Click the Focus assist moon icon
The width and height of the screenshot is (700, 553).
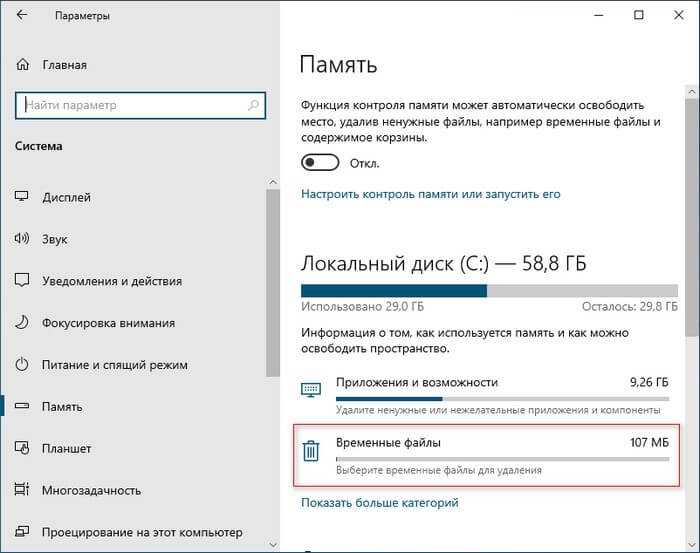(22, 323)
